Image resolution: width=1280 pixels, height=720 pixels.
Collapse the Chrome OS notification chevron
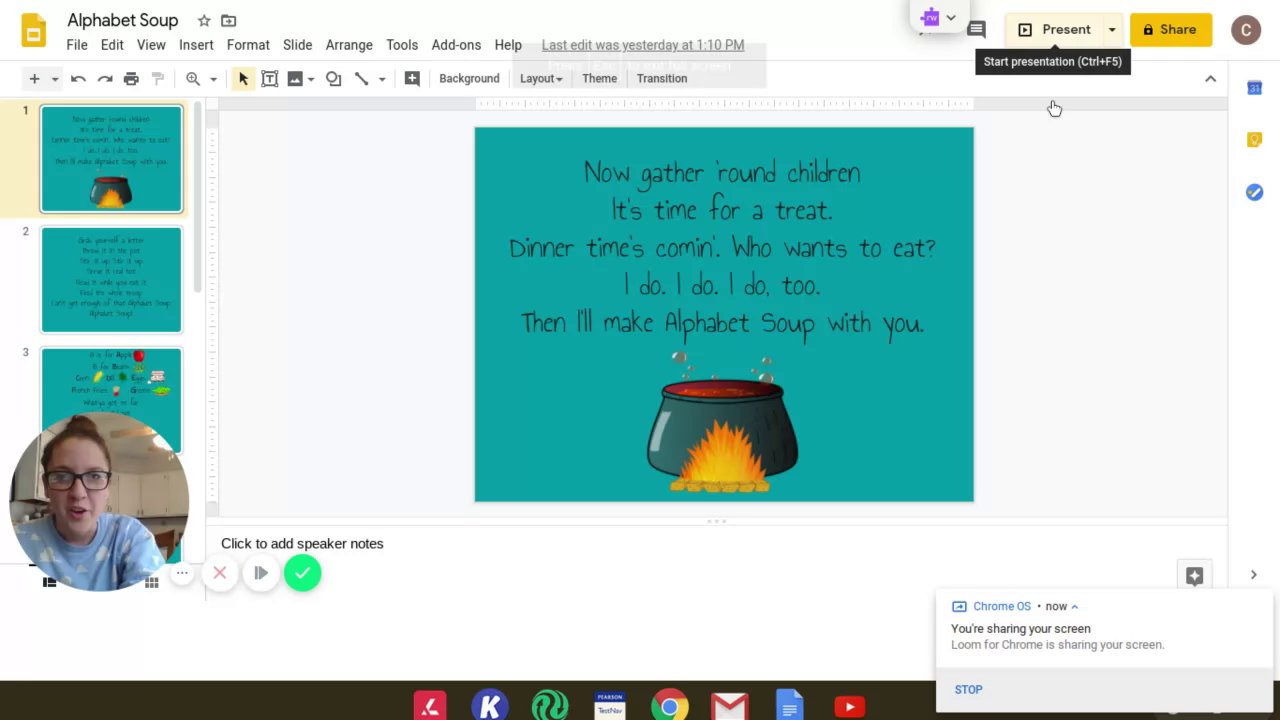click(x=1075, y=606)
